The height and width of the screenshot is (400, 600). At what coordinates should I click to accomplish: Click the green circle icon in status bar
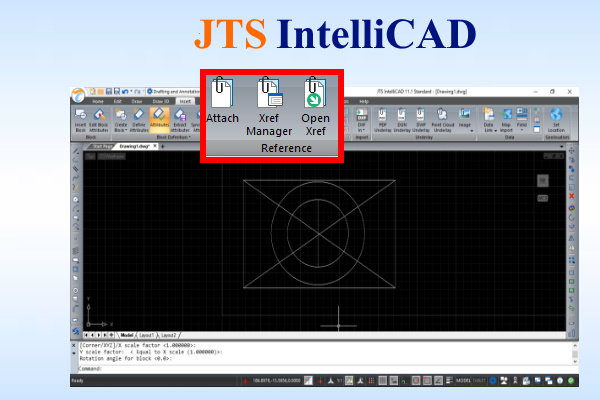pos(571,380)
